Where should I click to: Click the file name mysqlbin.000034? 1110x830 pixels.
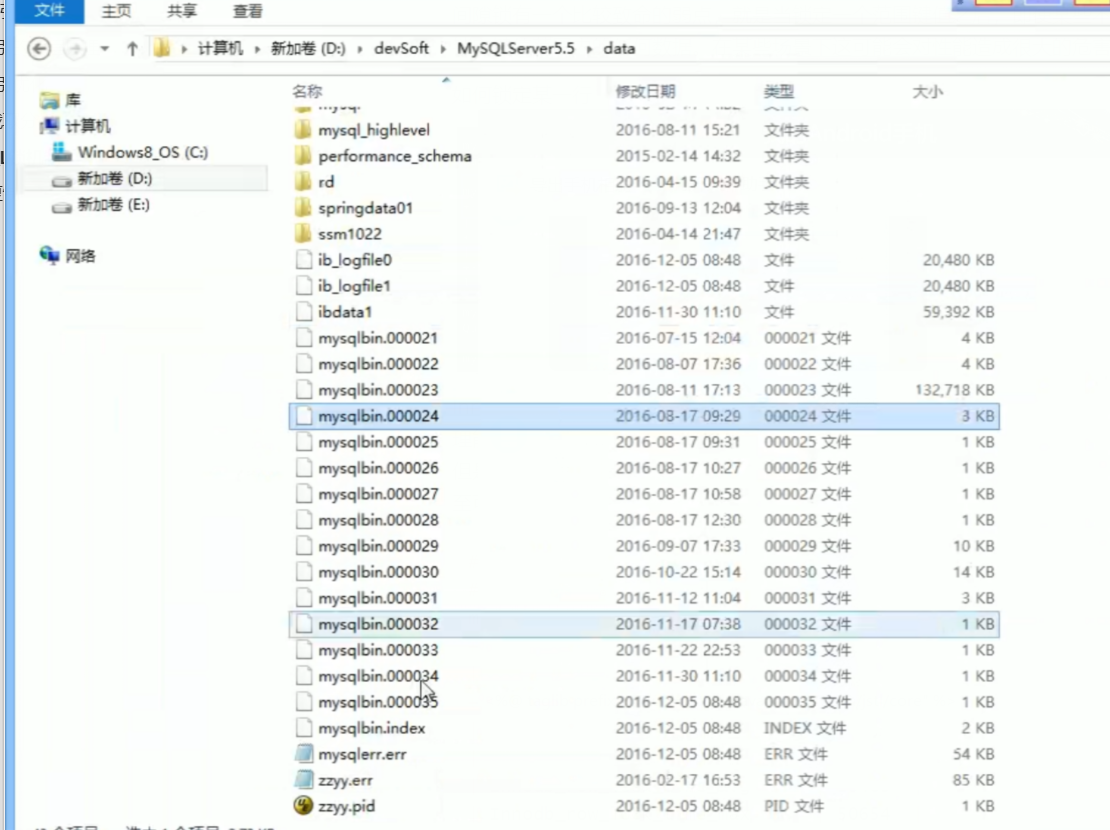coord(378,676)
